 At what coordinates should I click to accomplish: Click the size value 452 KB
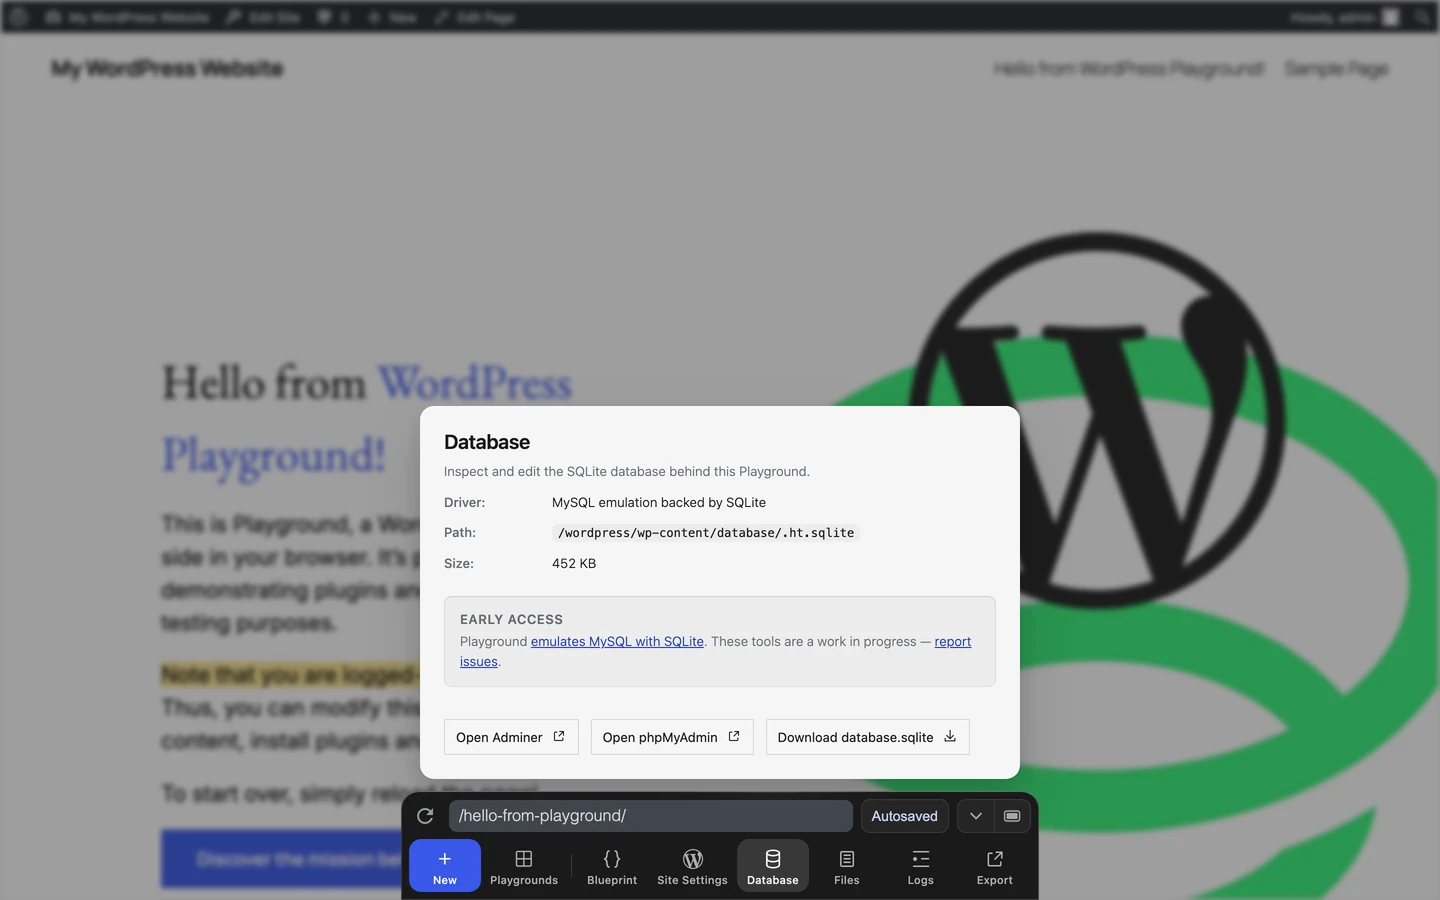[x=574, y=564]
